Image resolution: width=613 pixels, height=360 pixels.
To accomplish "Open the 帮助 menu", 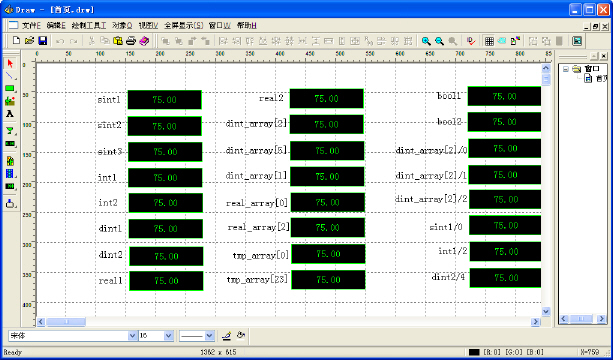I will pyautogui.click(x=247, y=26).
